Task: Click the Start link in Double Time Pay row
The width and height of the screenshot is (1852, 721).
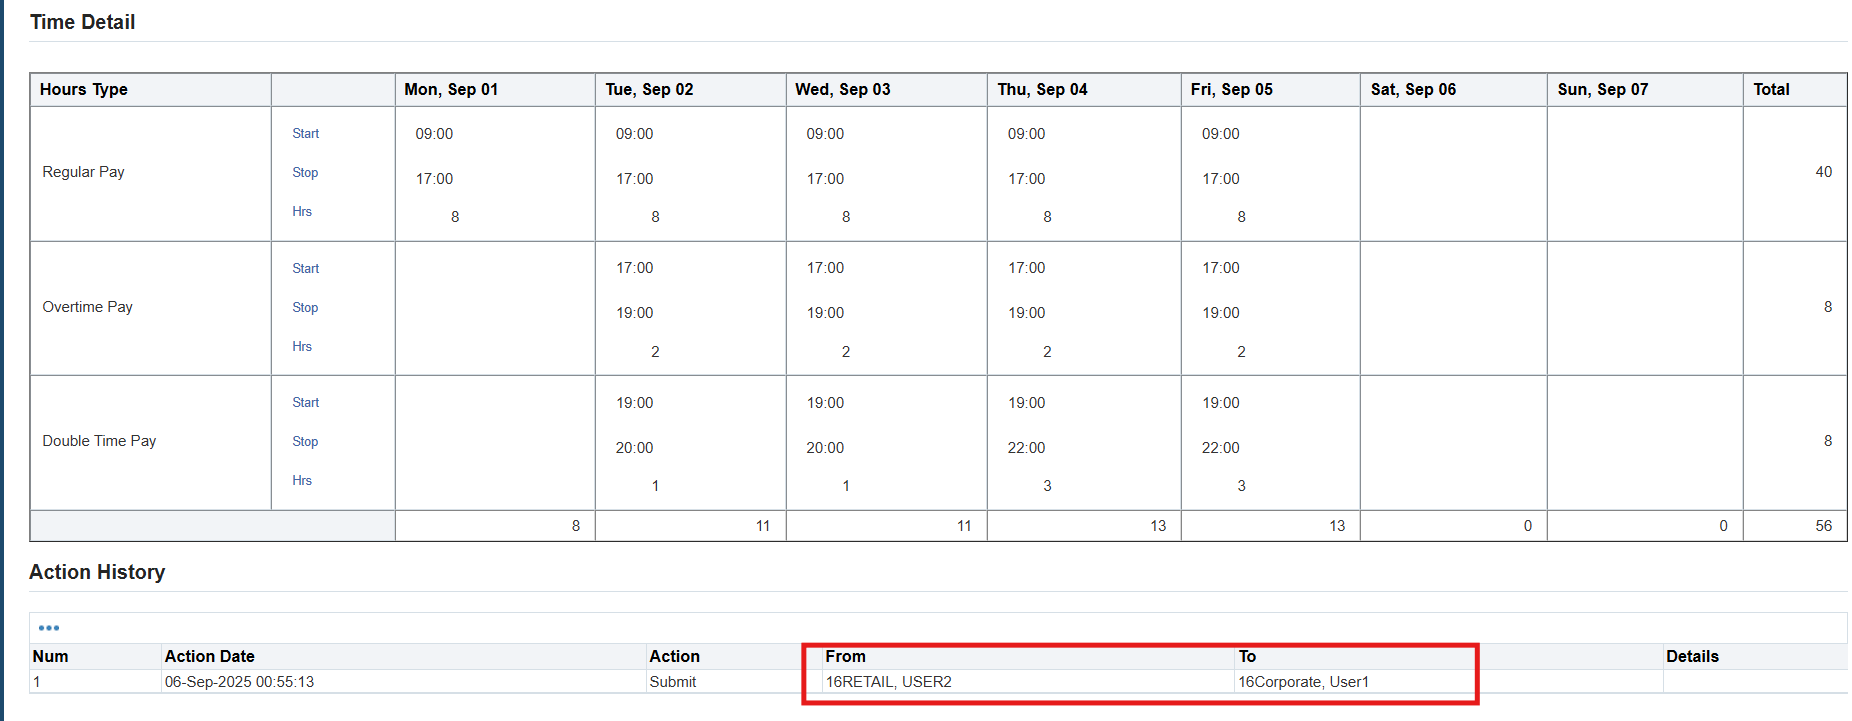Action: (305, 403)
